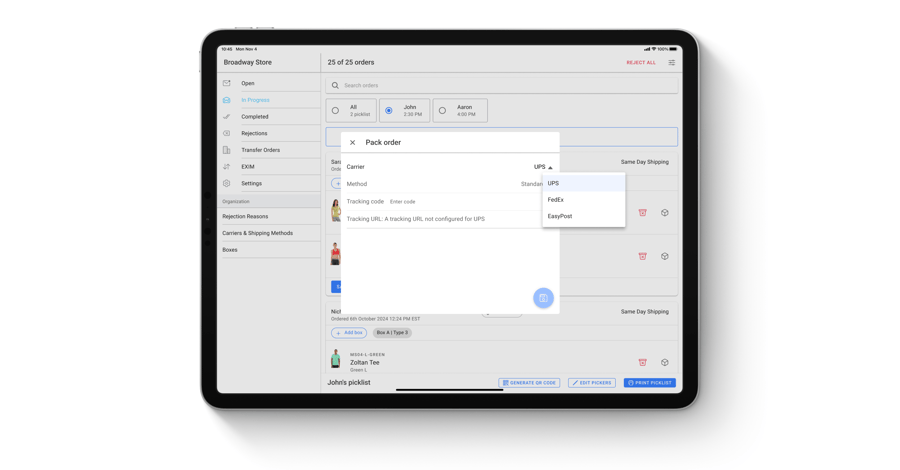Choose FedEx from the carrier list
This screenshot has height=470, width=900.
[x=556, y=200]
